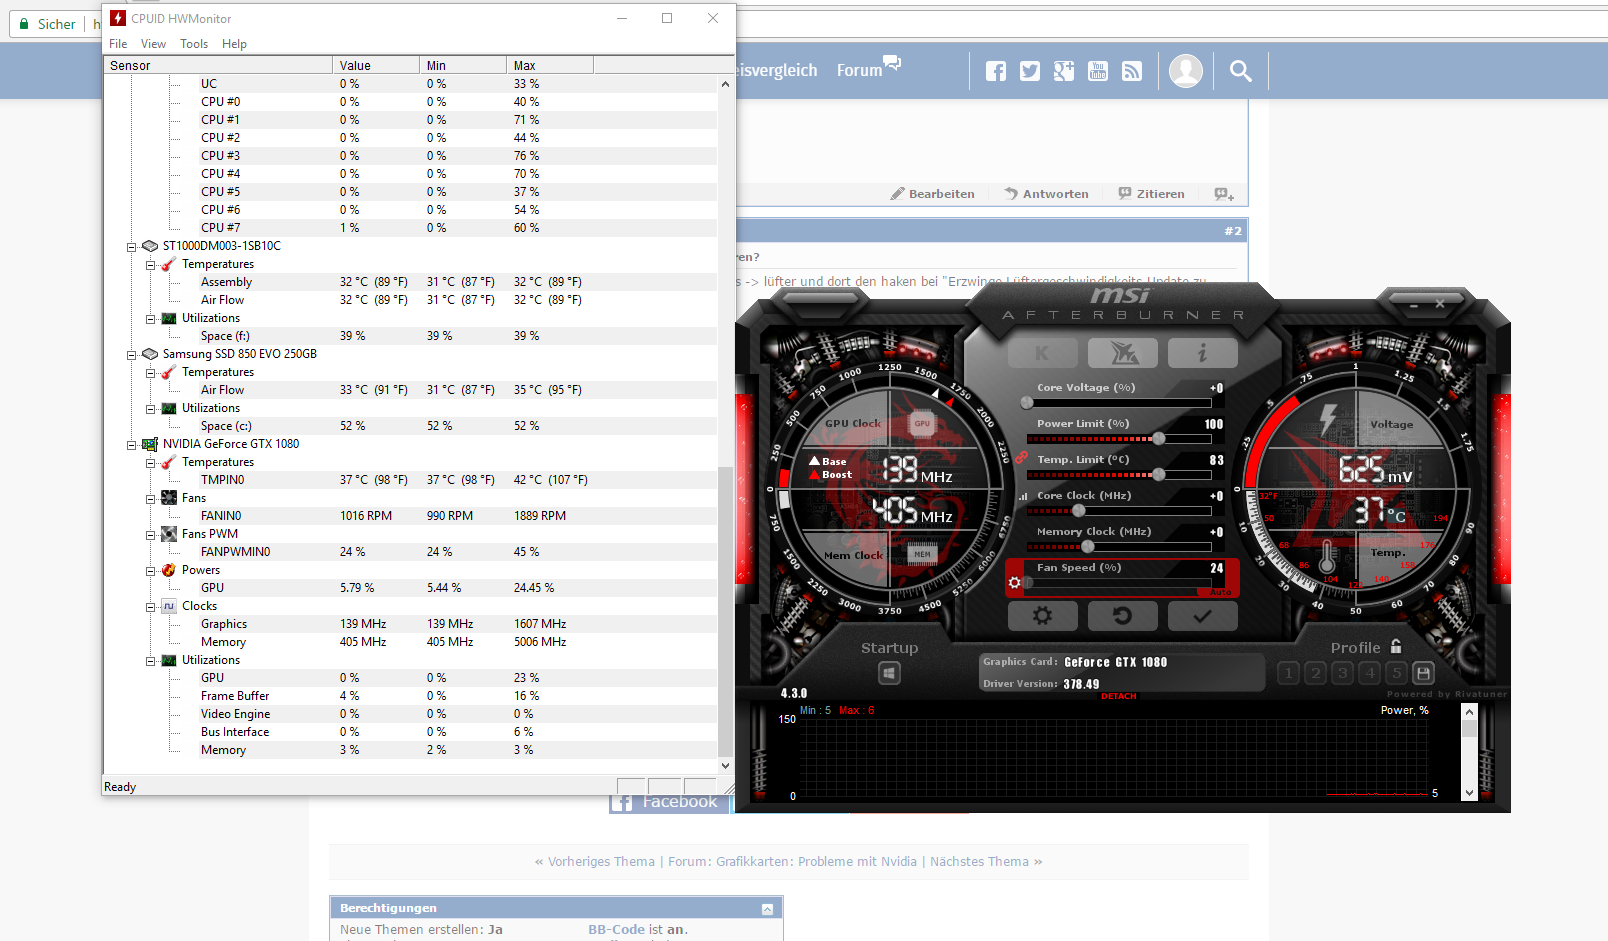Image resolution: width=1608 pixels, height=941 pixels.
Task: Collapse the Samsung SSD 850 EVO node
Action: 131,354
